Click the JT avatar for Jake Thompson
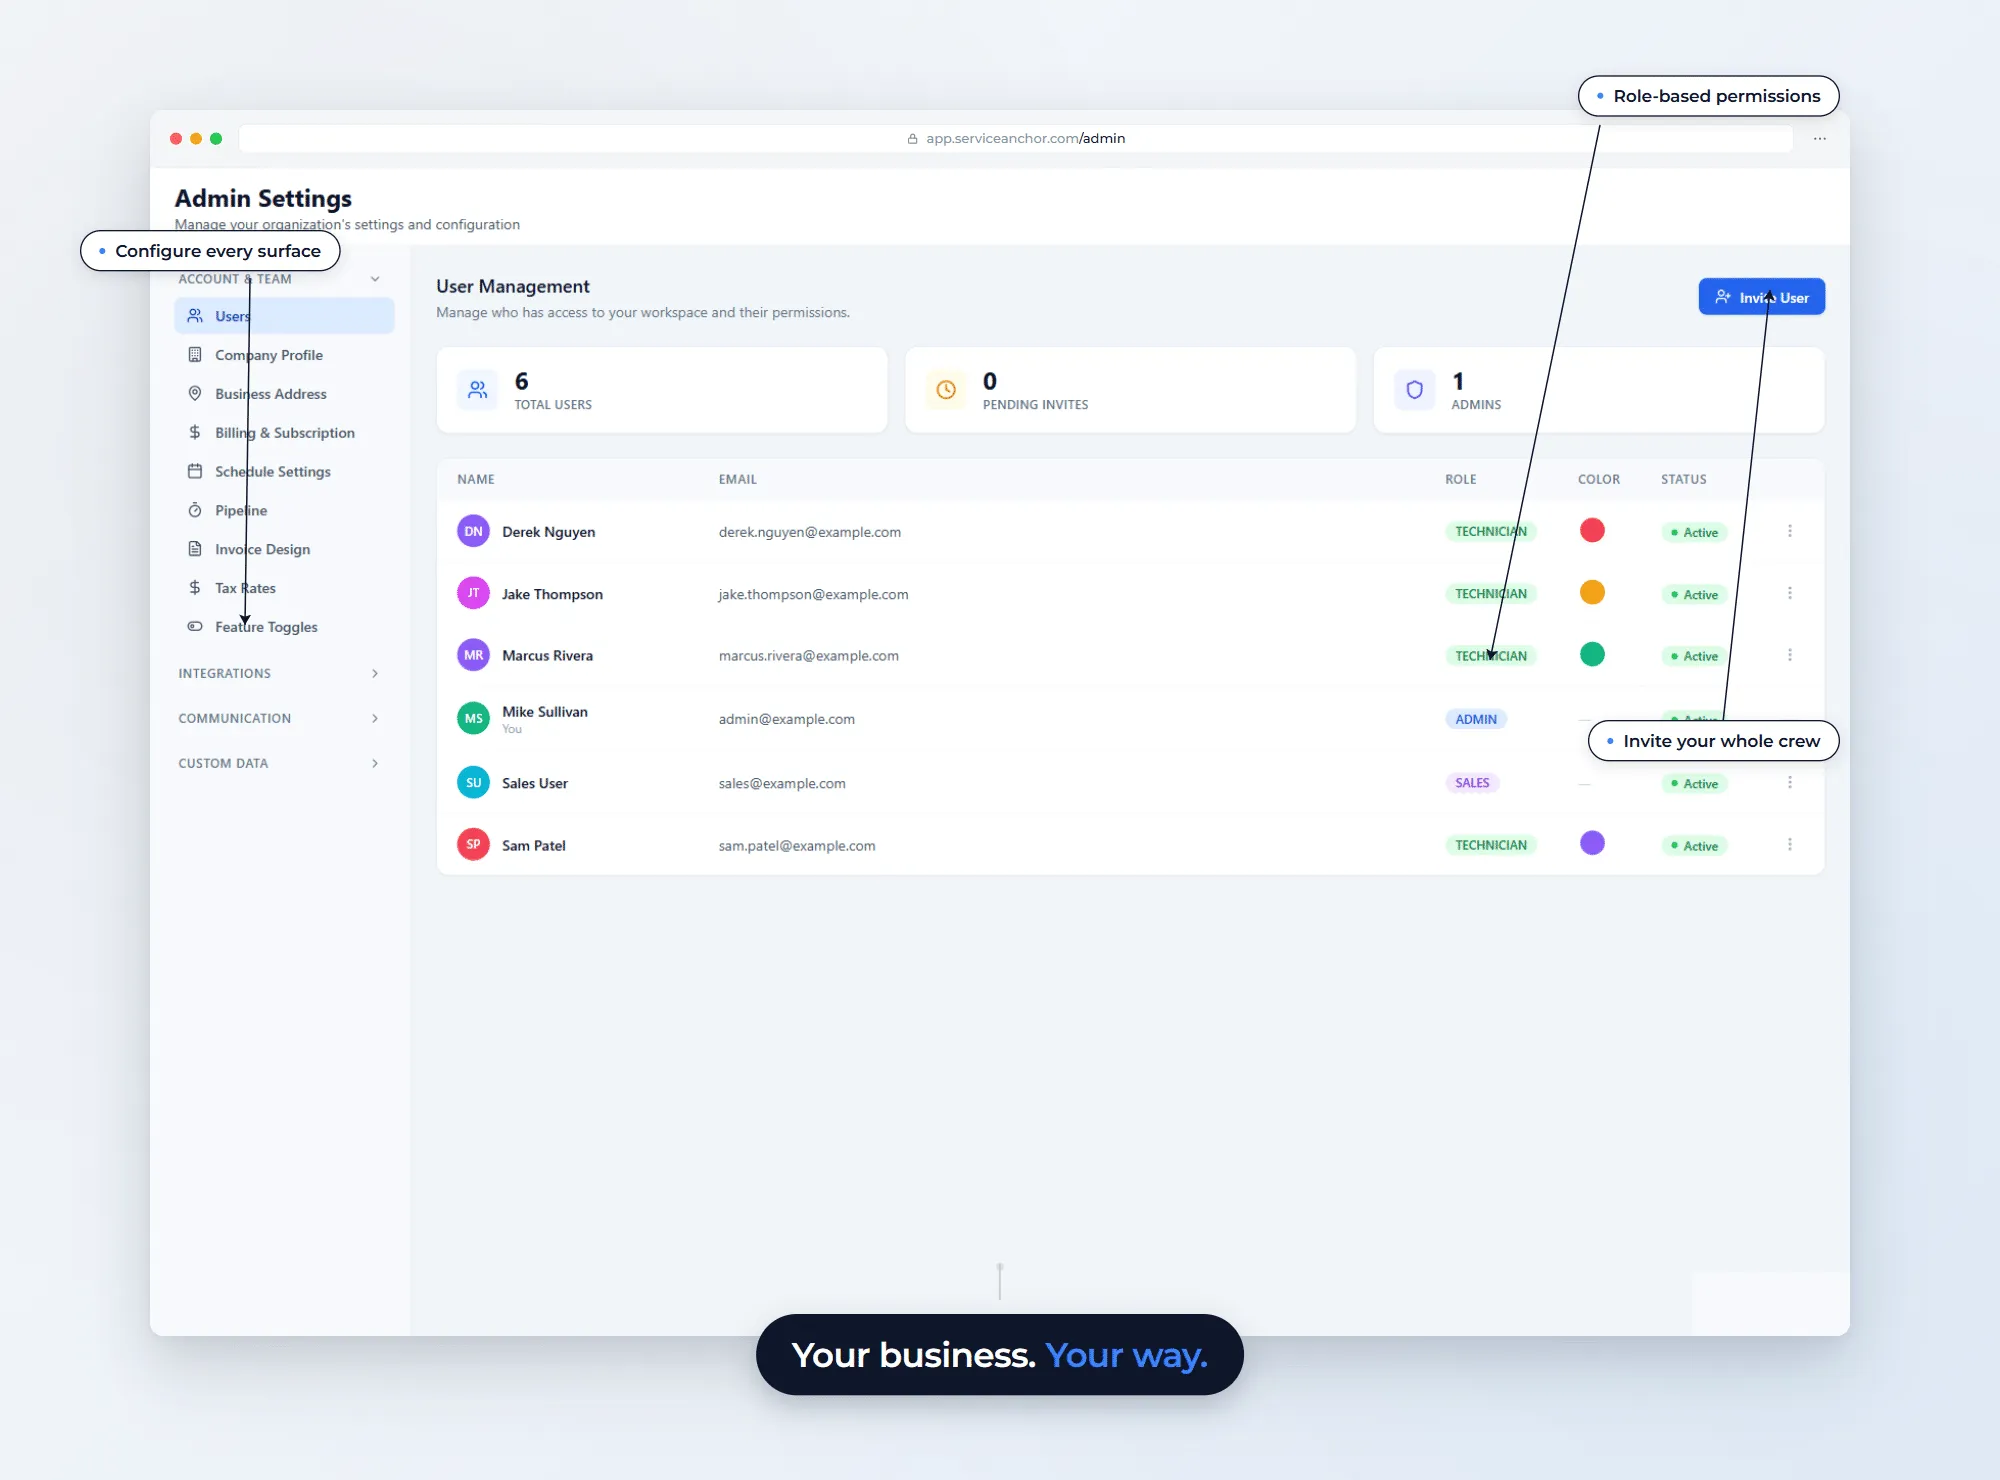This screenshot has height=1480, width=2000. [473, 594]
